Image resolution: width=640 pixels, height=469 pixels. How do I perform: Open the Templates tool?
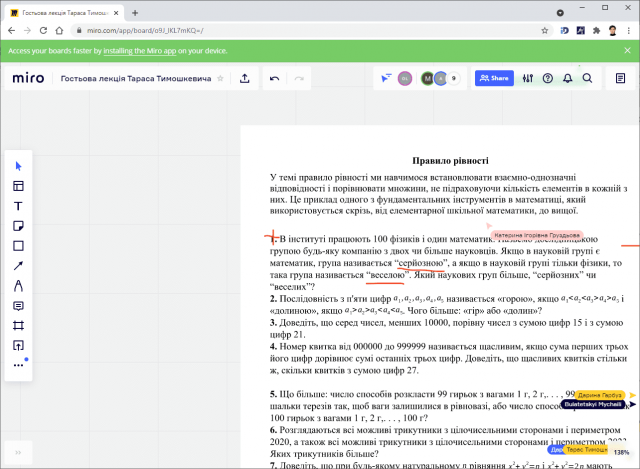[x=18, y=185]
